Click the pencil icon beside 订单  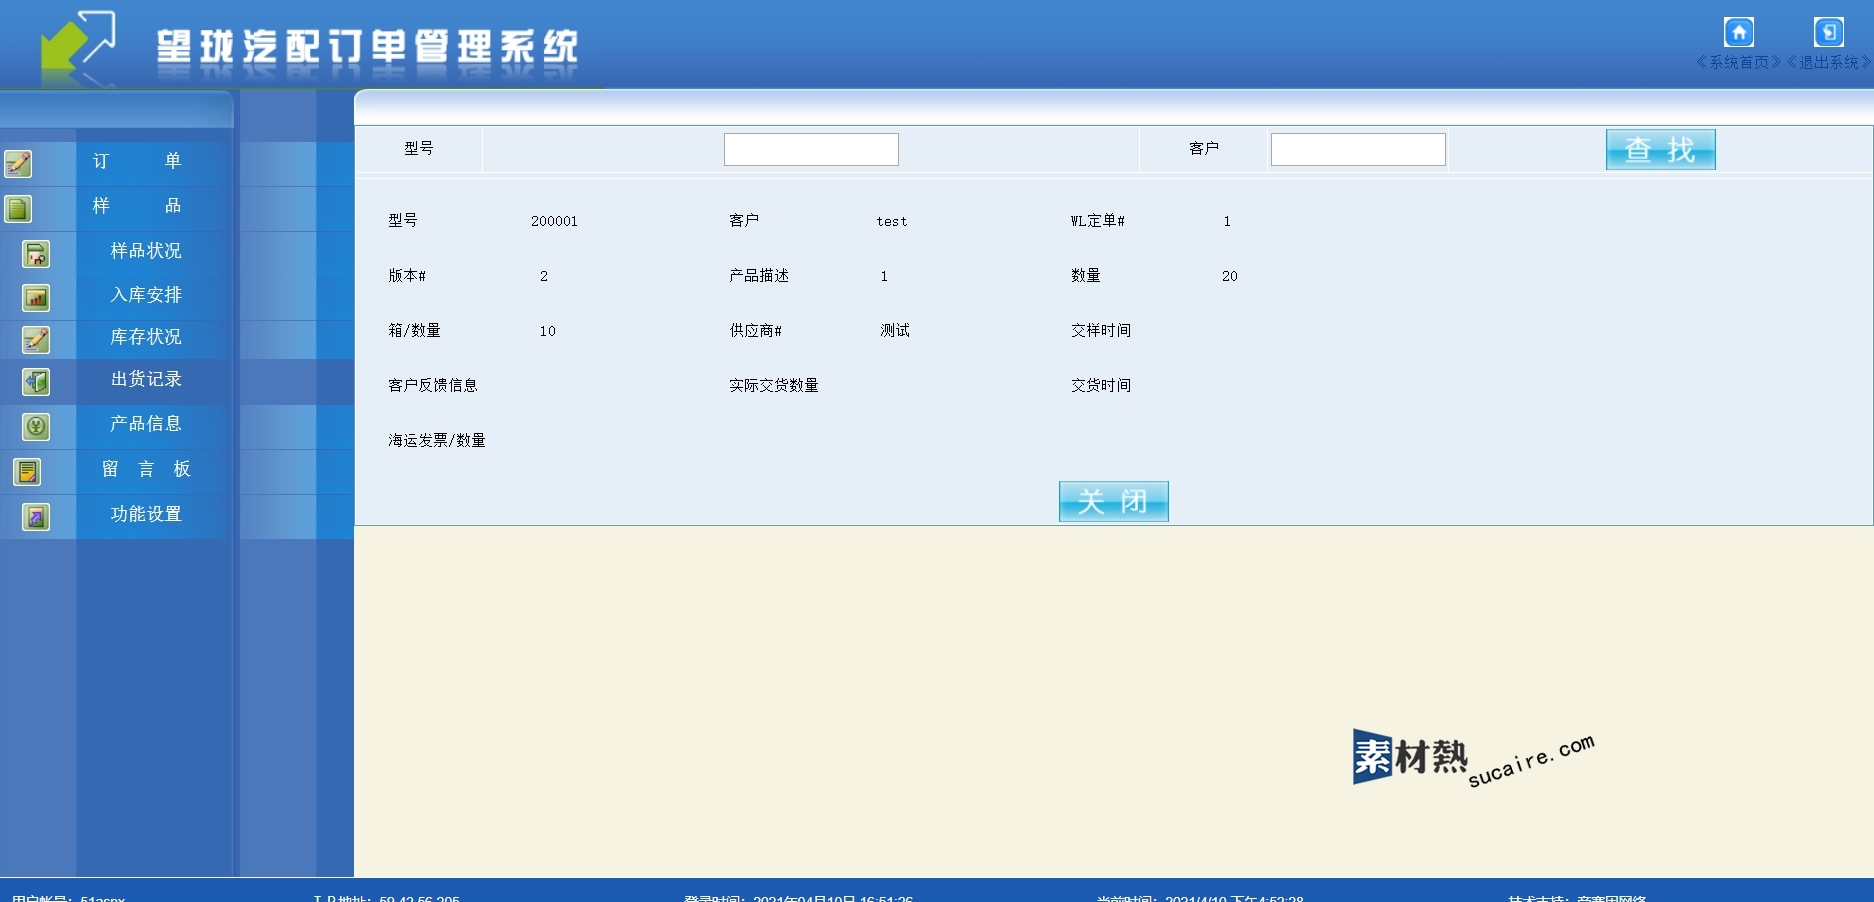(18, 163)
